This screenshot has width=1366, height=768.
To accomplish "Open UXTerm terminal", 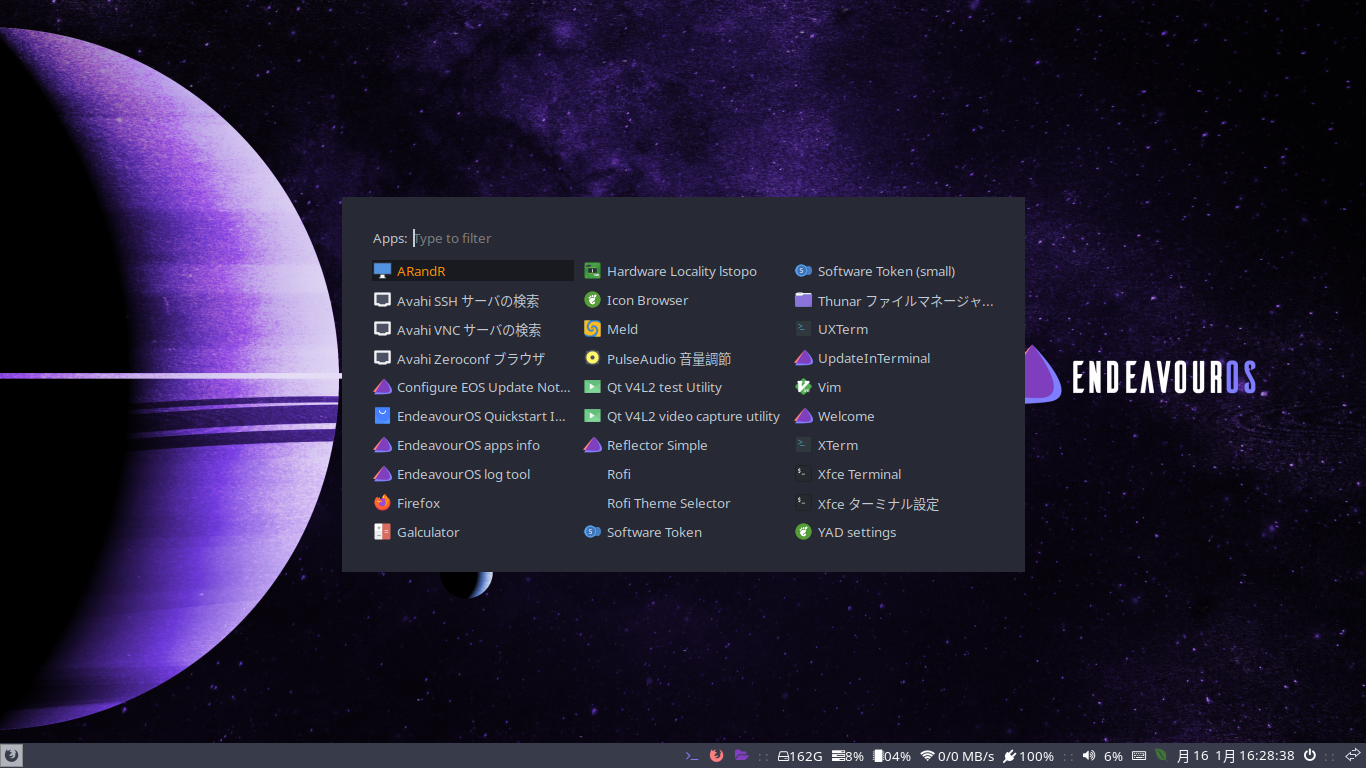I will pos(894,329).
